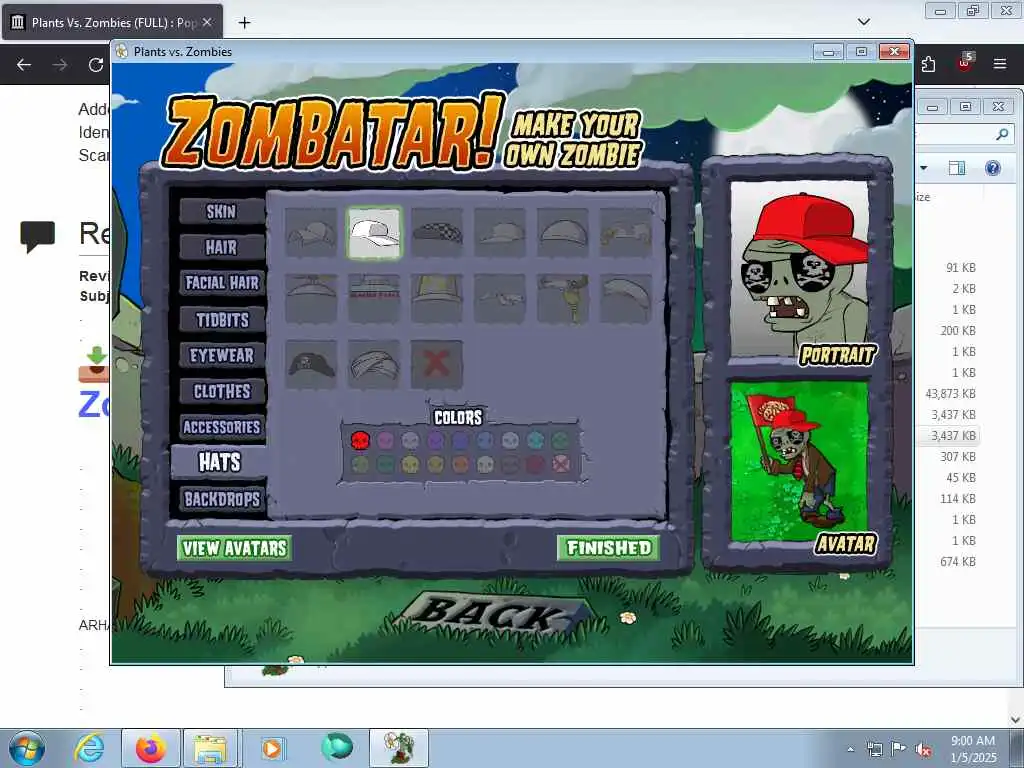Screen dimensions: 1024x768
Task: Select the orange skull color
Action: pyautogui.click(x=460, y=464)
